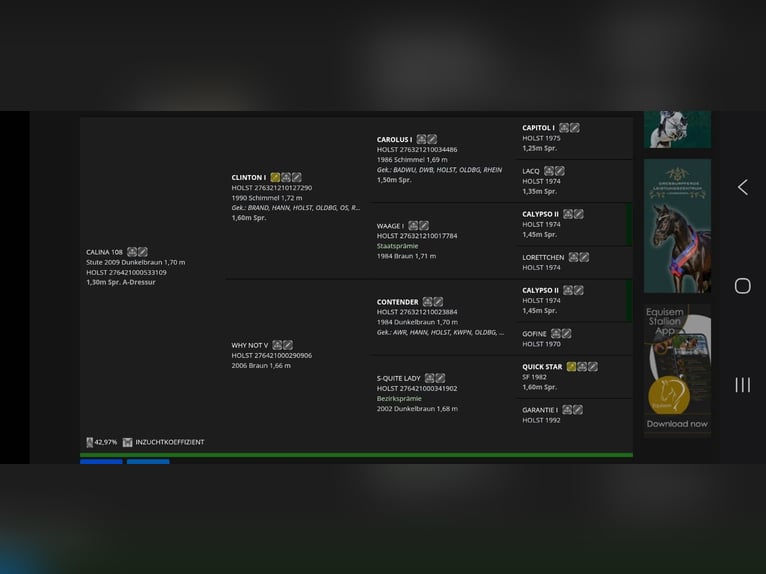Click the pencil icon next to WHY NOT V
This screenshot has width=766, height=574.
pyautogui.click(x=288, y=346)
